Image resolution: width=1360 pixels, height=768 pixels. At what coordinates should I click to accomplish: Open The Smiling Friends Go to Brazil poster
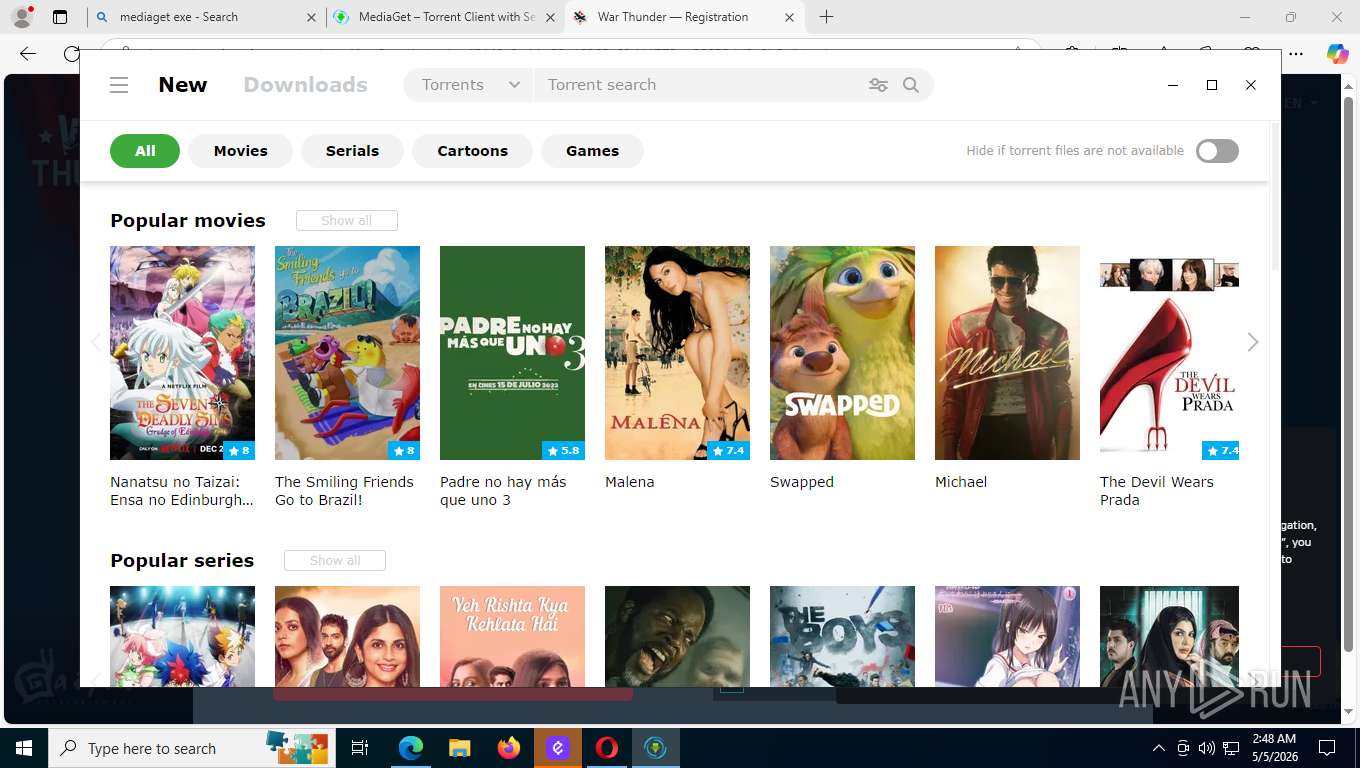347,353
